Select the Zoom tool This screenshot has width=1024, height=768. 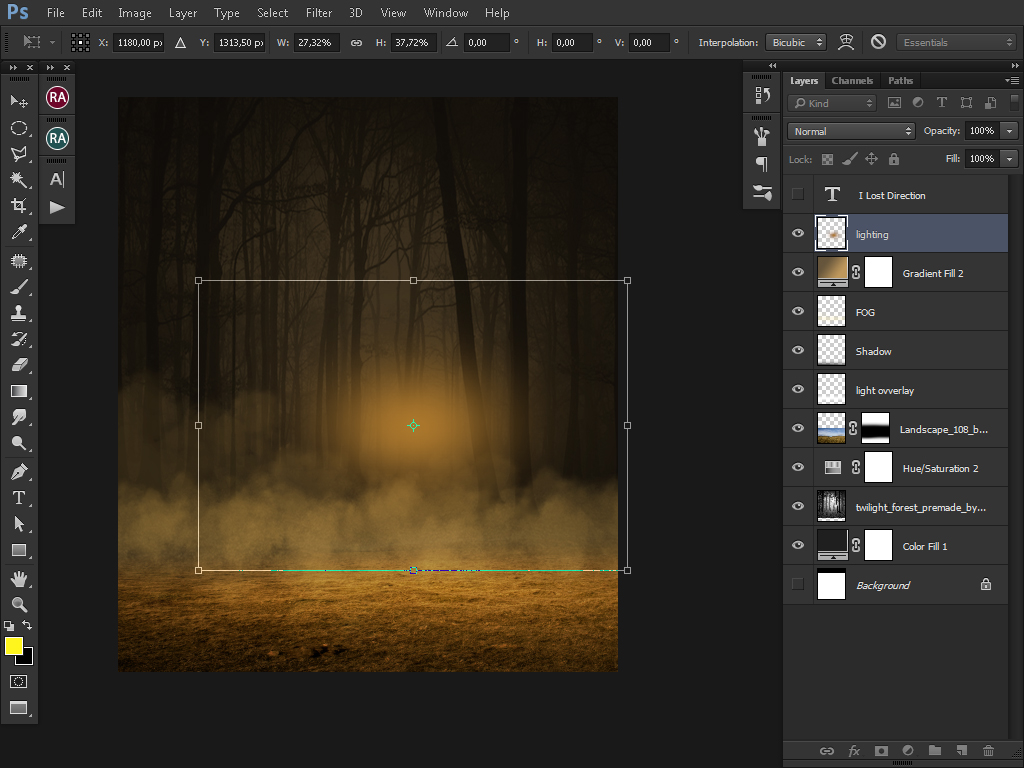coord(18,604)
